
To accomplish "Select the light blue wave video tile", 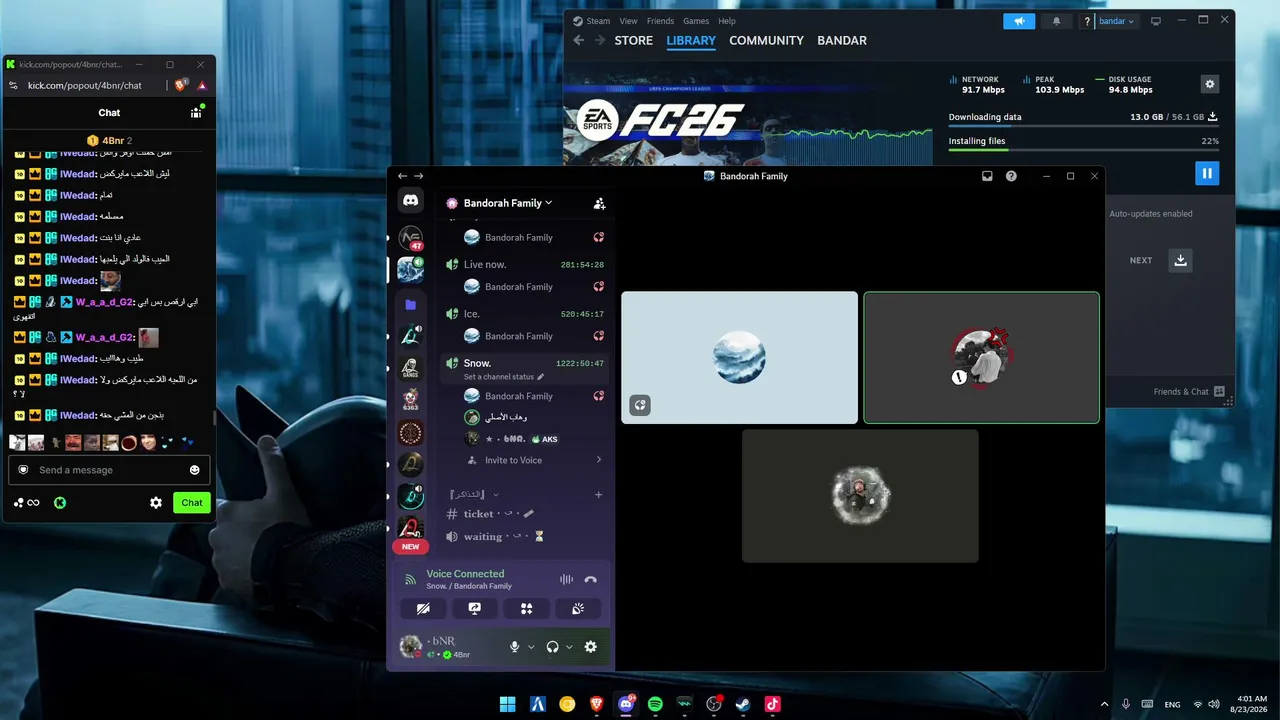I will (739, 357).
